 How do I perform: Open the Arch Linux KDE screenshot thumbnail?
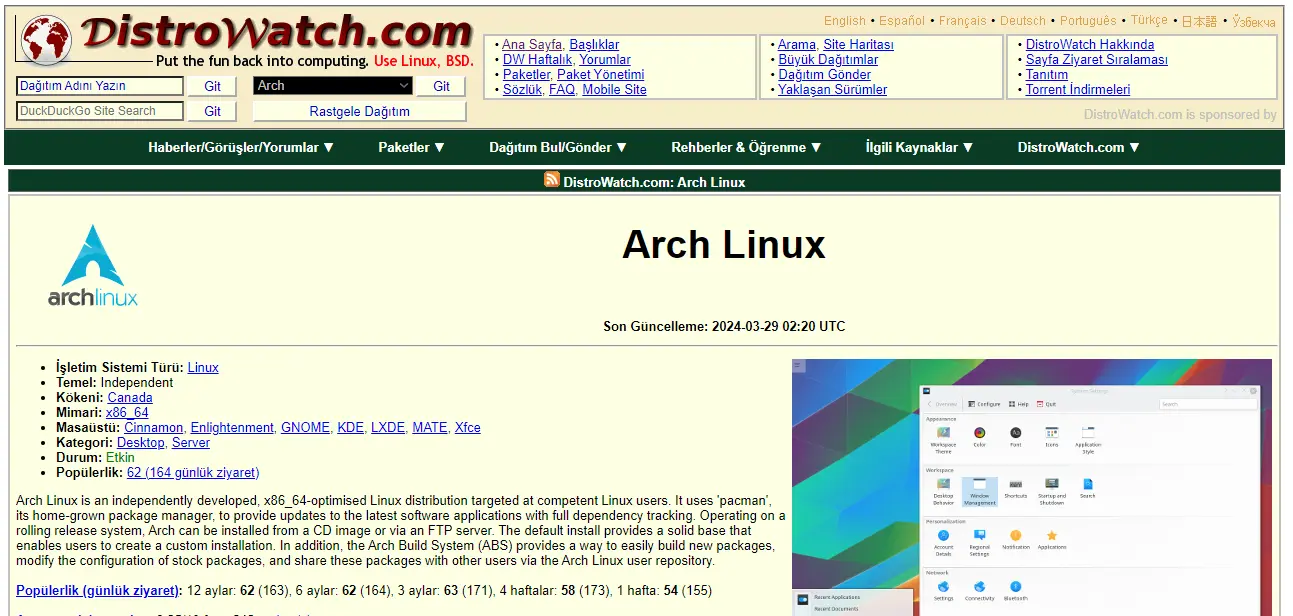coord(1032,488)
